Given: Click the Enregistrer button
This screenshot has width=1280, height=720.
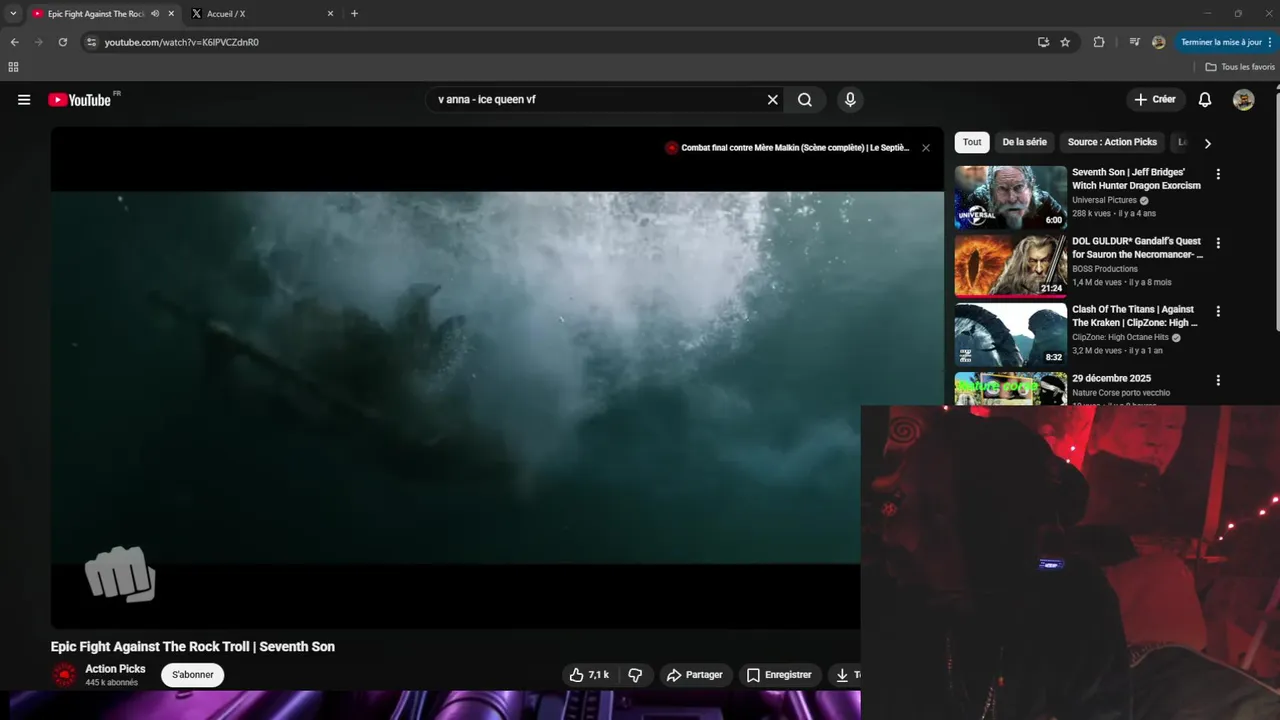Looking at the screenshot, I should click(x=779, y=675).
